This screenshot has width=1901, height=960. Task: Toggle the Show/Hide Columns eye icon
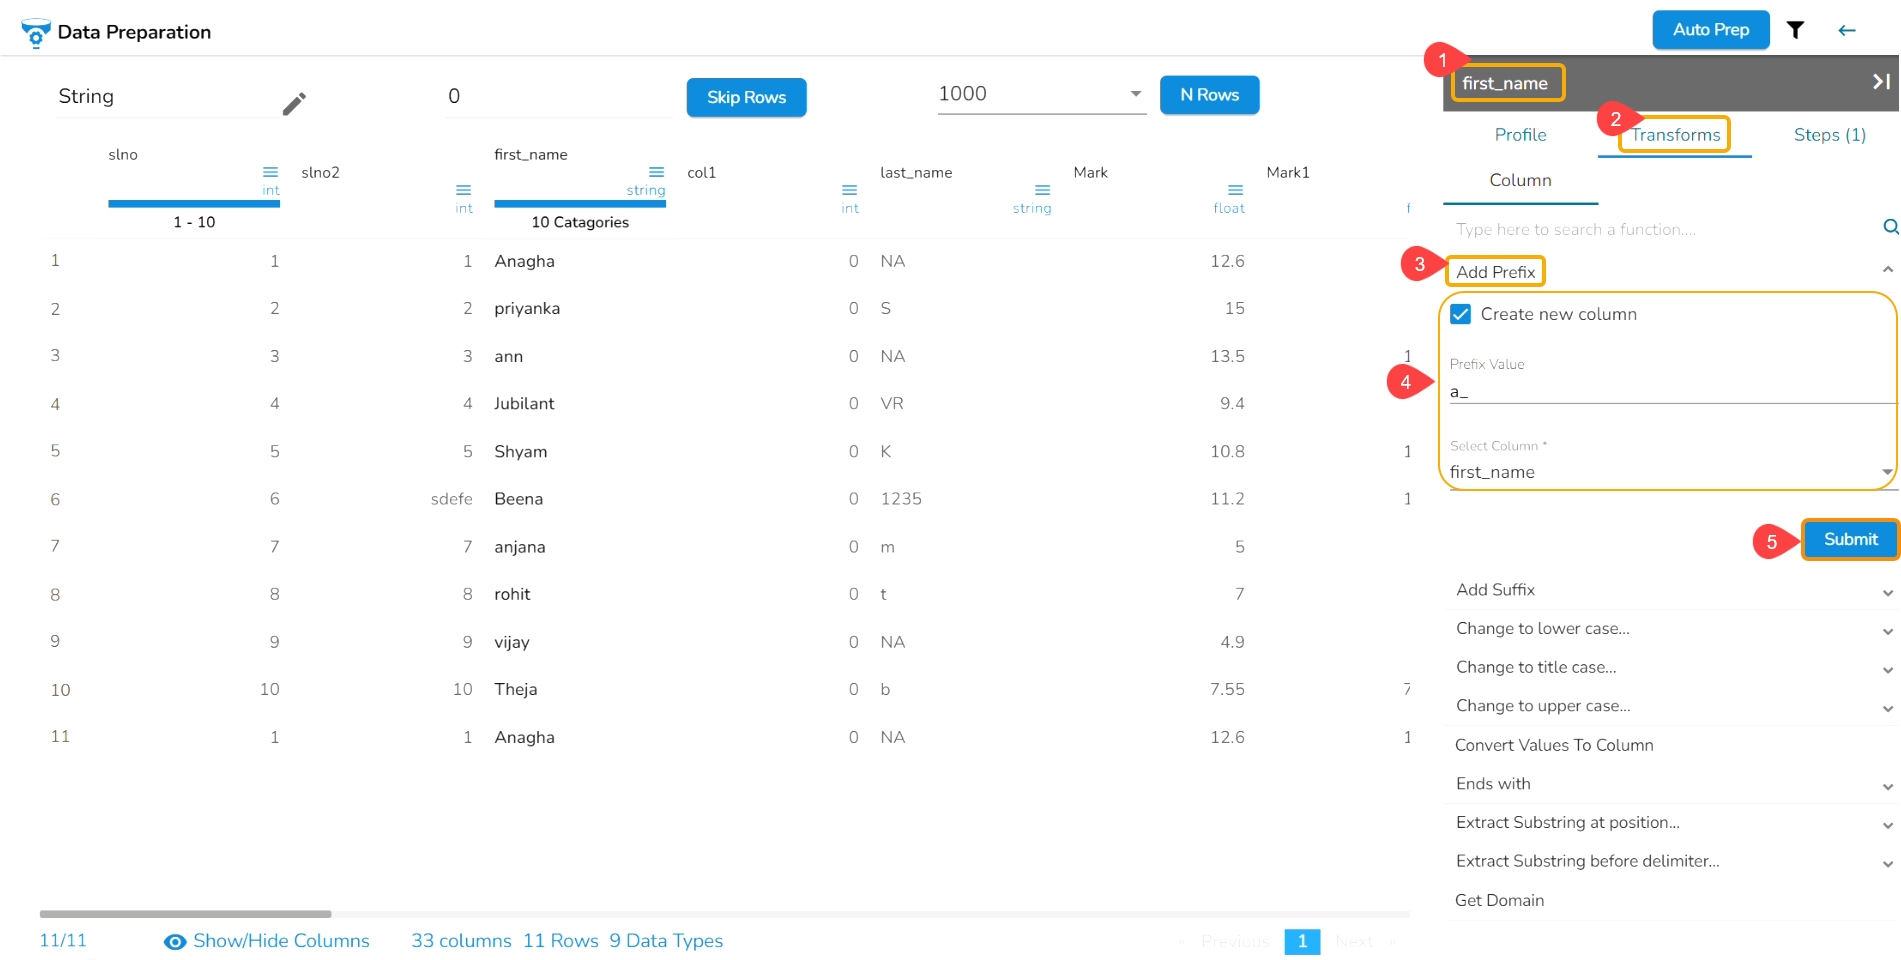[x=175, y=942]
